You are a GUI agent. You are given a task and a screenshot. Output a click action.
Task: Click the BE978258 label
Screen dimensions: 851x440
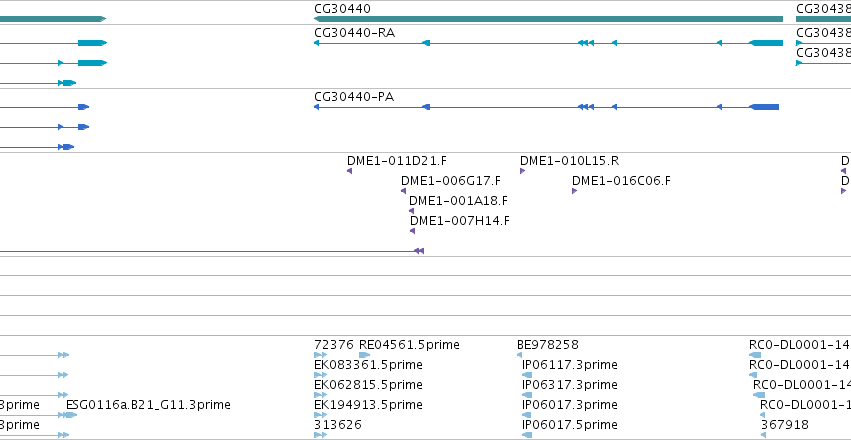(x=548, y=345)
